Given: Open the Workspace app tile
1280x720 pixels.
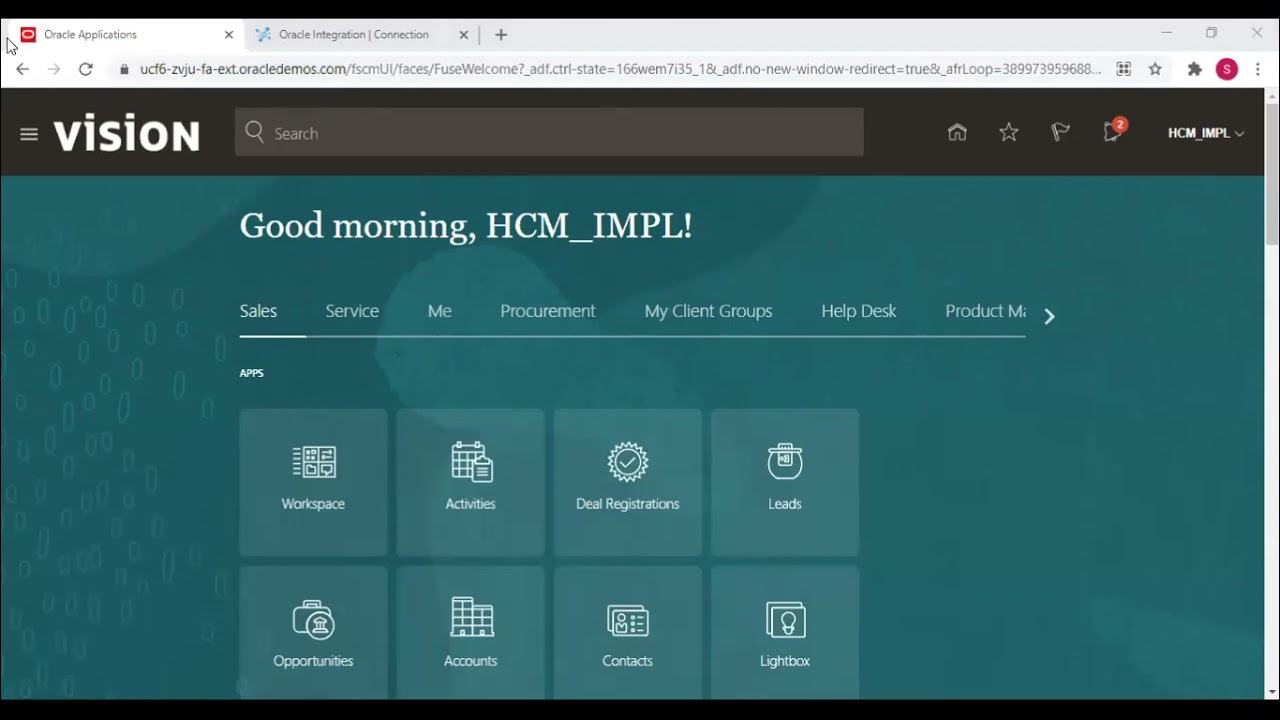Looking at the screenshot, I should click(313, 482).
